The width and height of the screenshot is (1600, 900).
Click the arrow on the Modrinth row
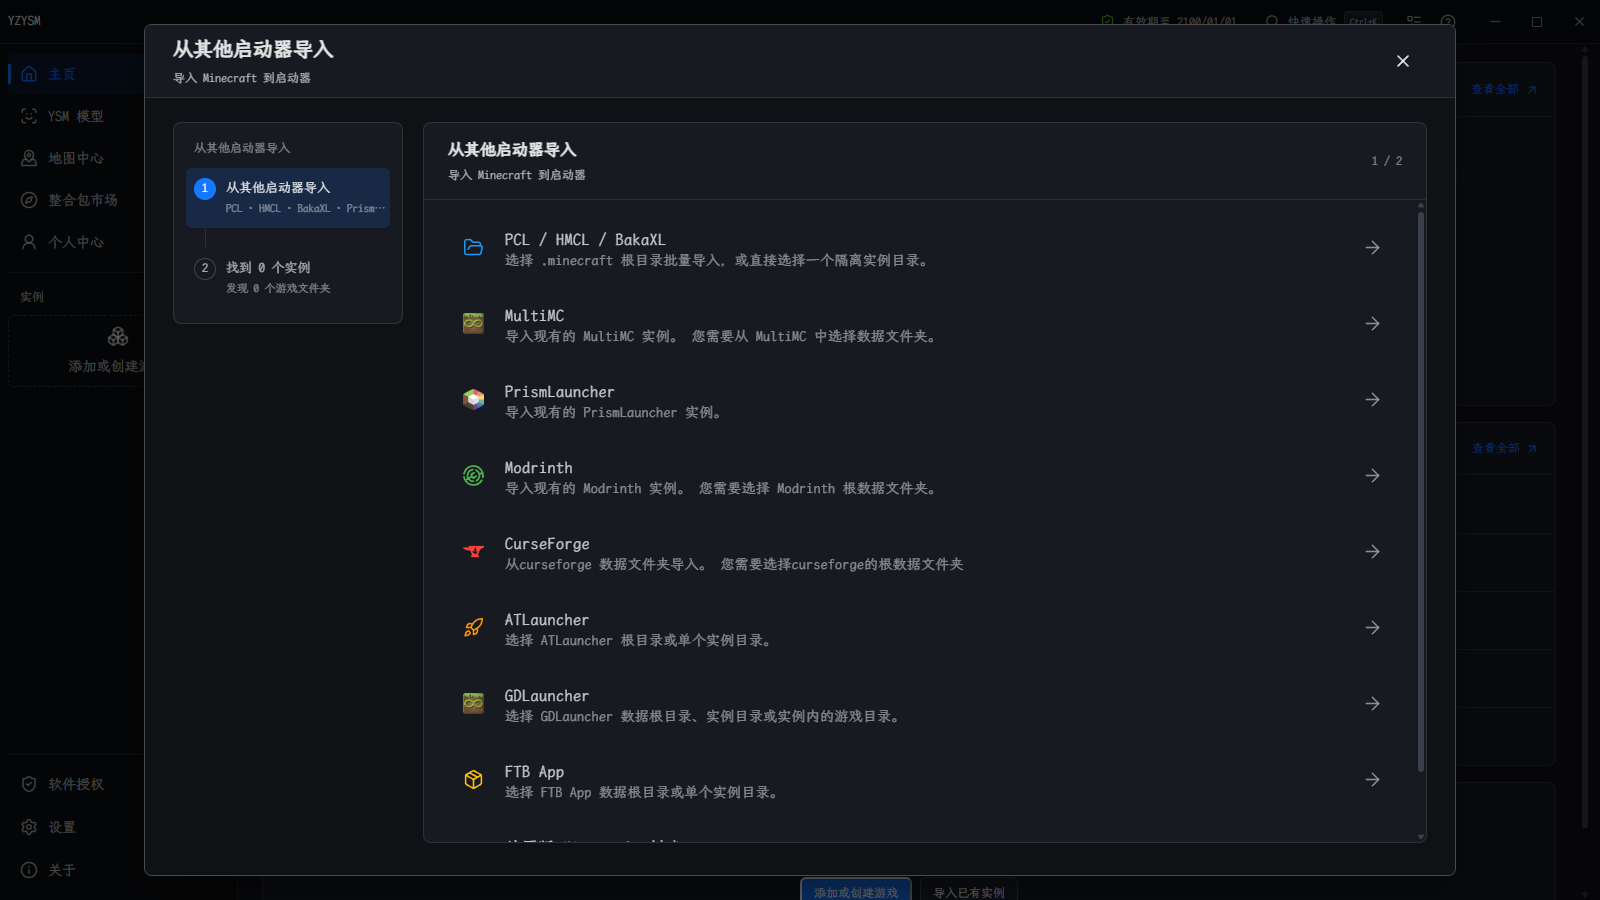pyautogui.click(x=1372, y=476)
